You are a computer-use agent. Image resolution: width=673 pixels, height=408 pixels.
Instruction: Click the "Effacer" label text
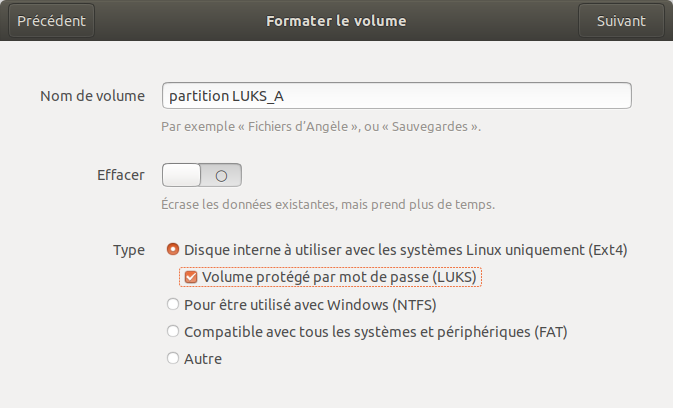tap(119, 175)
